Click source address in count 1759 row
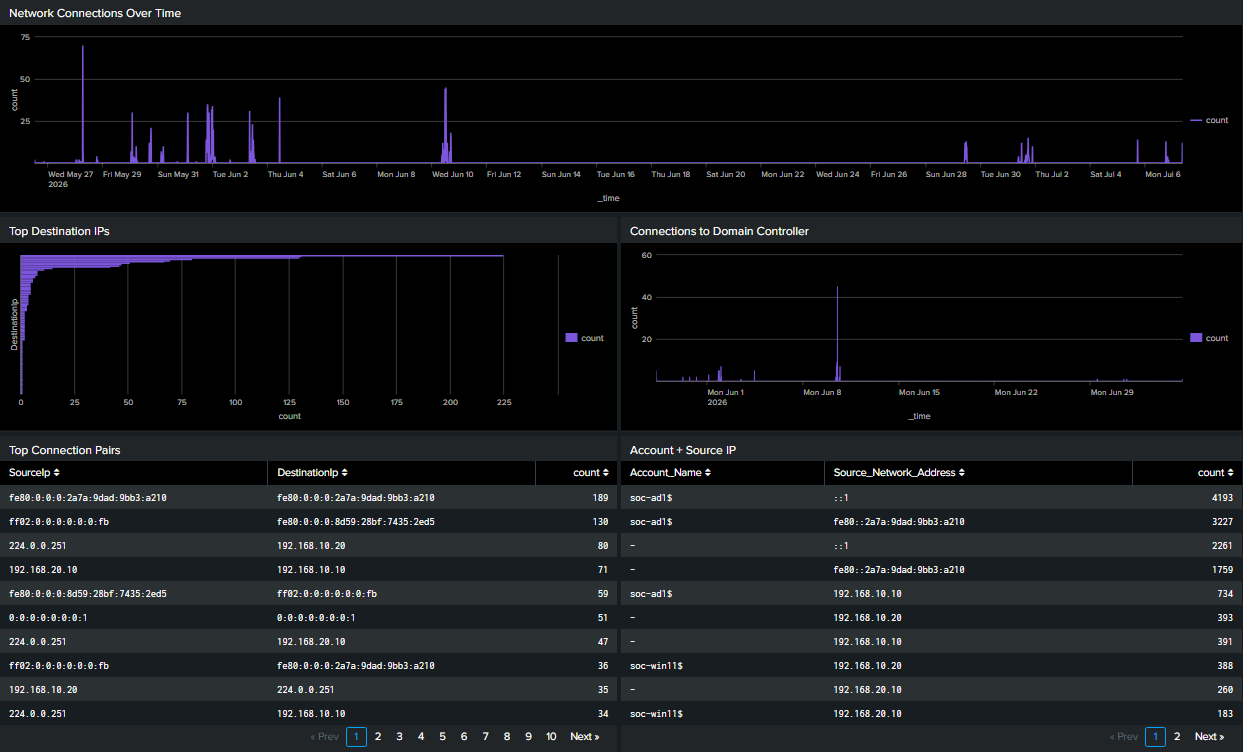Viewport: 1243px width, 752px height. 899,569
